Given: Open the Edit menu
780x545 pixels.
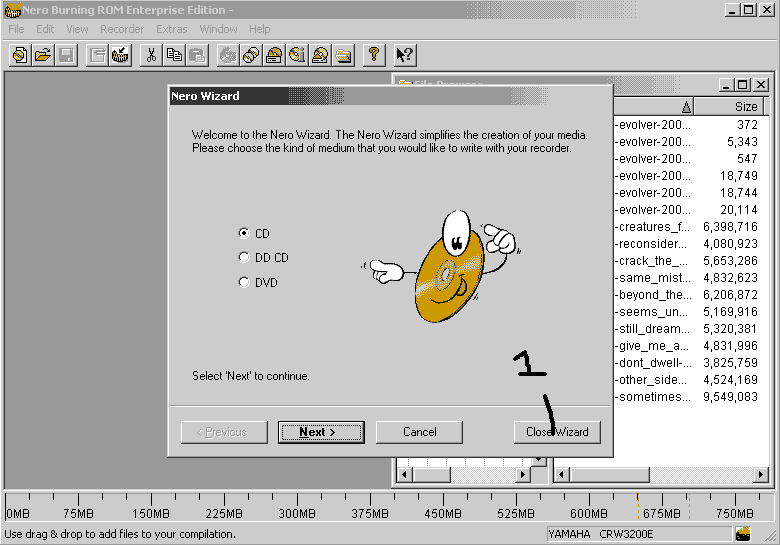Looking at the screenshot, I should pyautogui.click(x=45, y=29).
